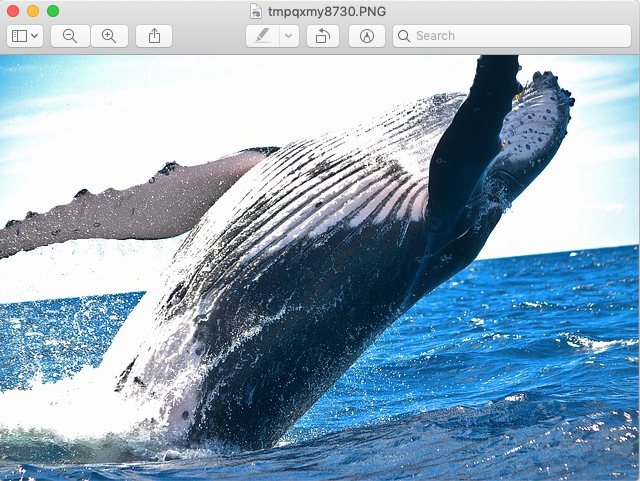Expand the highlight color dropdown arrow
Image resolution: width=640 pixels, height=481 pixels.
(289, 36)
